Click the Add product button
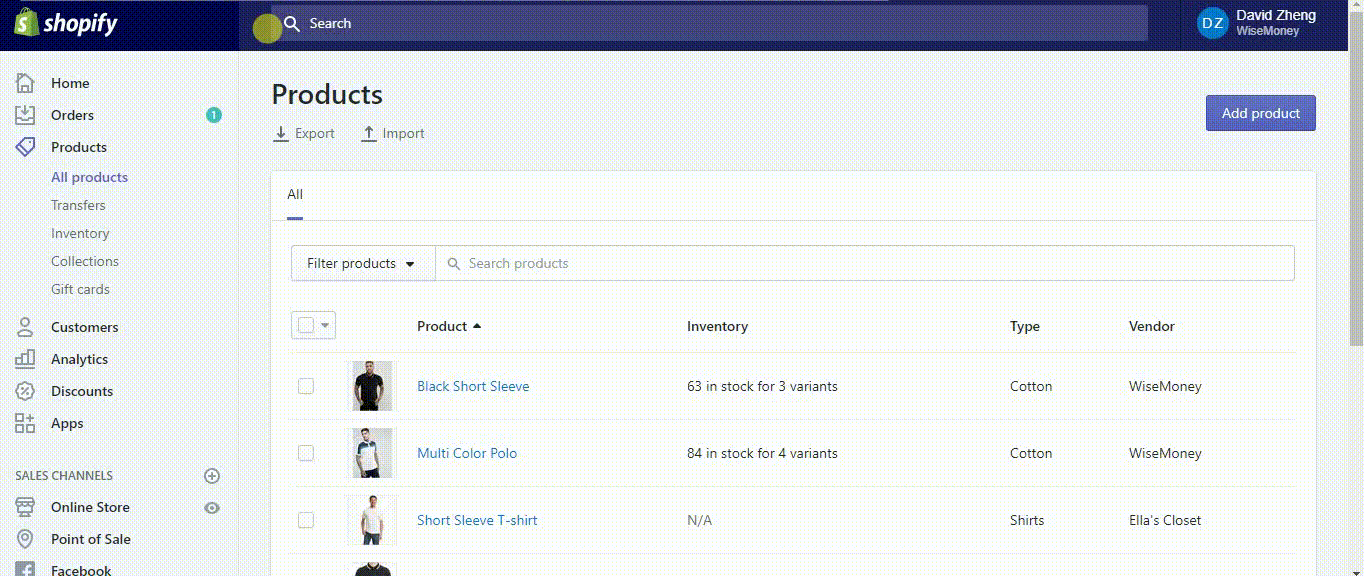Screen dimensions: 1364x577 pyautogui.click(x=1261, y=113)
